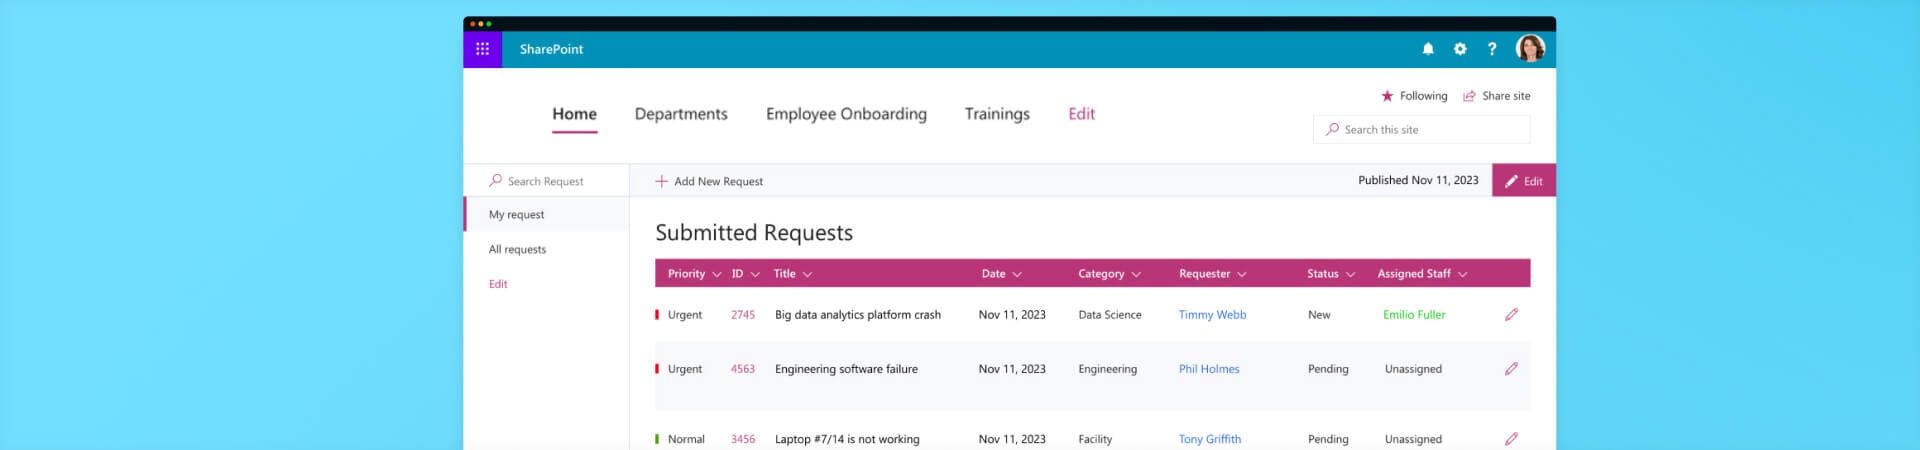Open requester link Timmy Webb
The width and height of the screenshot is (1920, 450).
pos(1212,315)
